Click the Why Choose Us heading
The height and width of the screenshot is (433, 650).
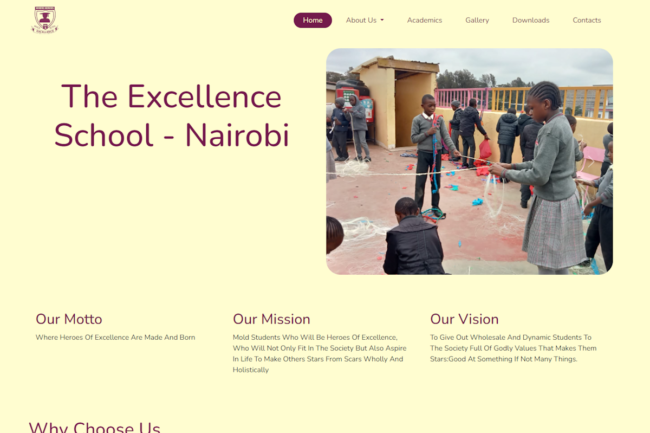pos(95,427)
